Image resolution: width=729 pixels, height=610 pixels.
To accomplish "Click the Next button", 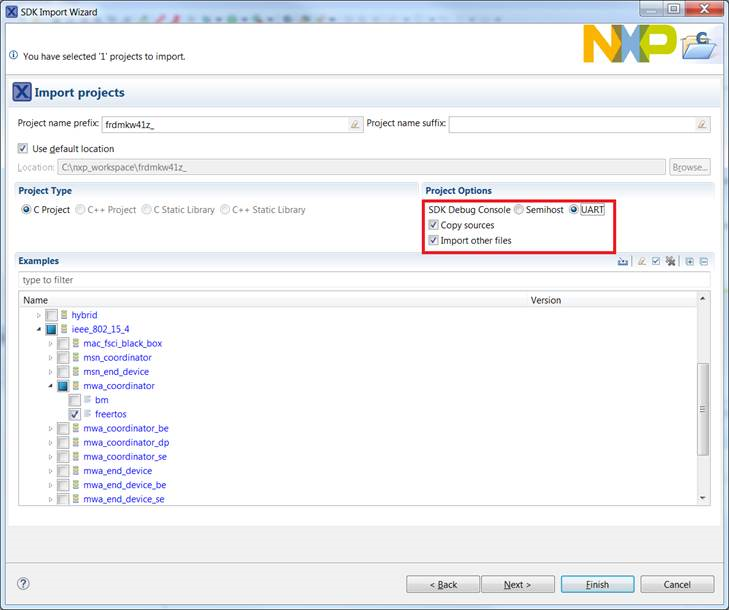I will click(517, 584).
